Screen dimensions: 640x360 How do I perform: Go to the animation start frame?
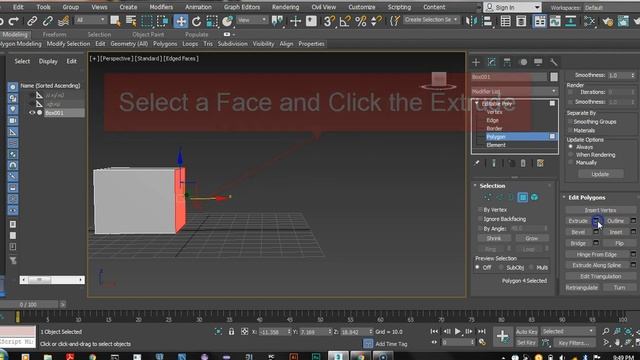(434, 331)
